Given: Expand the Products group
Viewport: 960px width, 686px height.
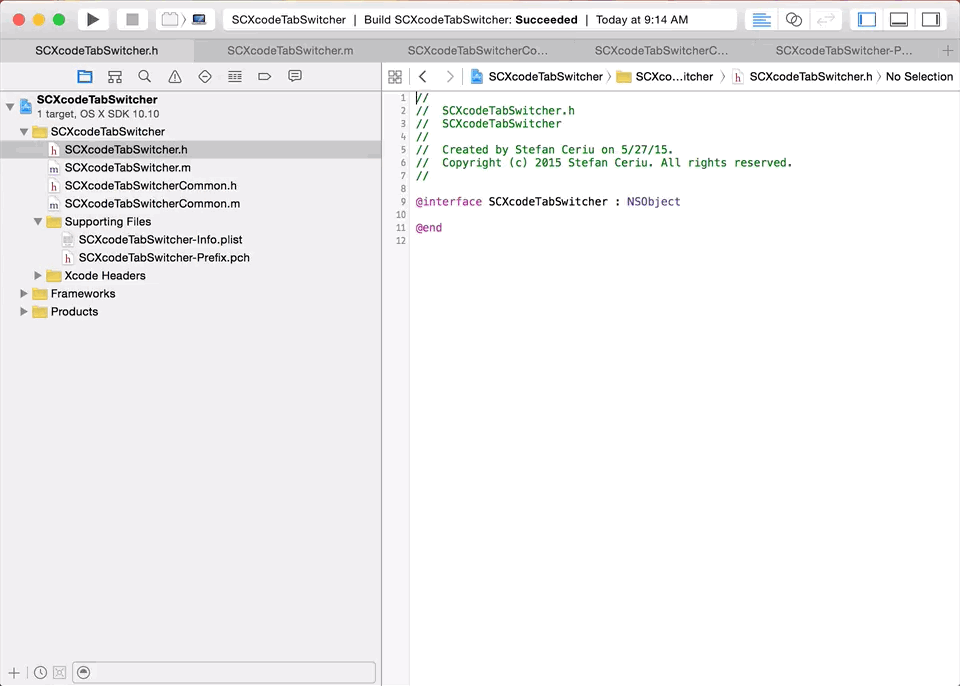Looking at the screenshot, I should coord(24,312).
